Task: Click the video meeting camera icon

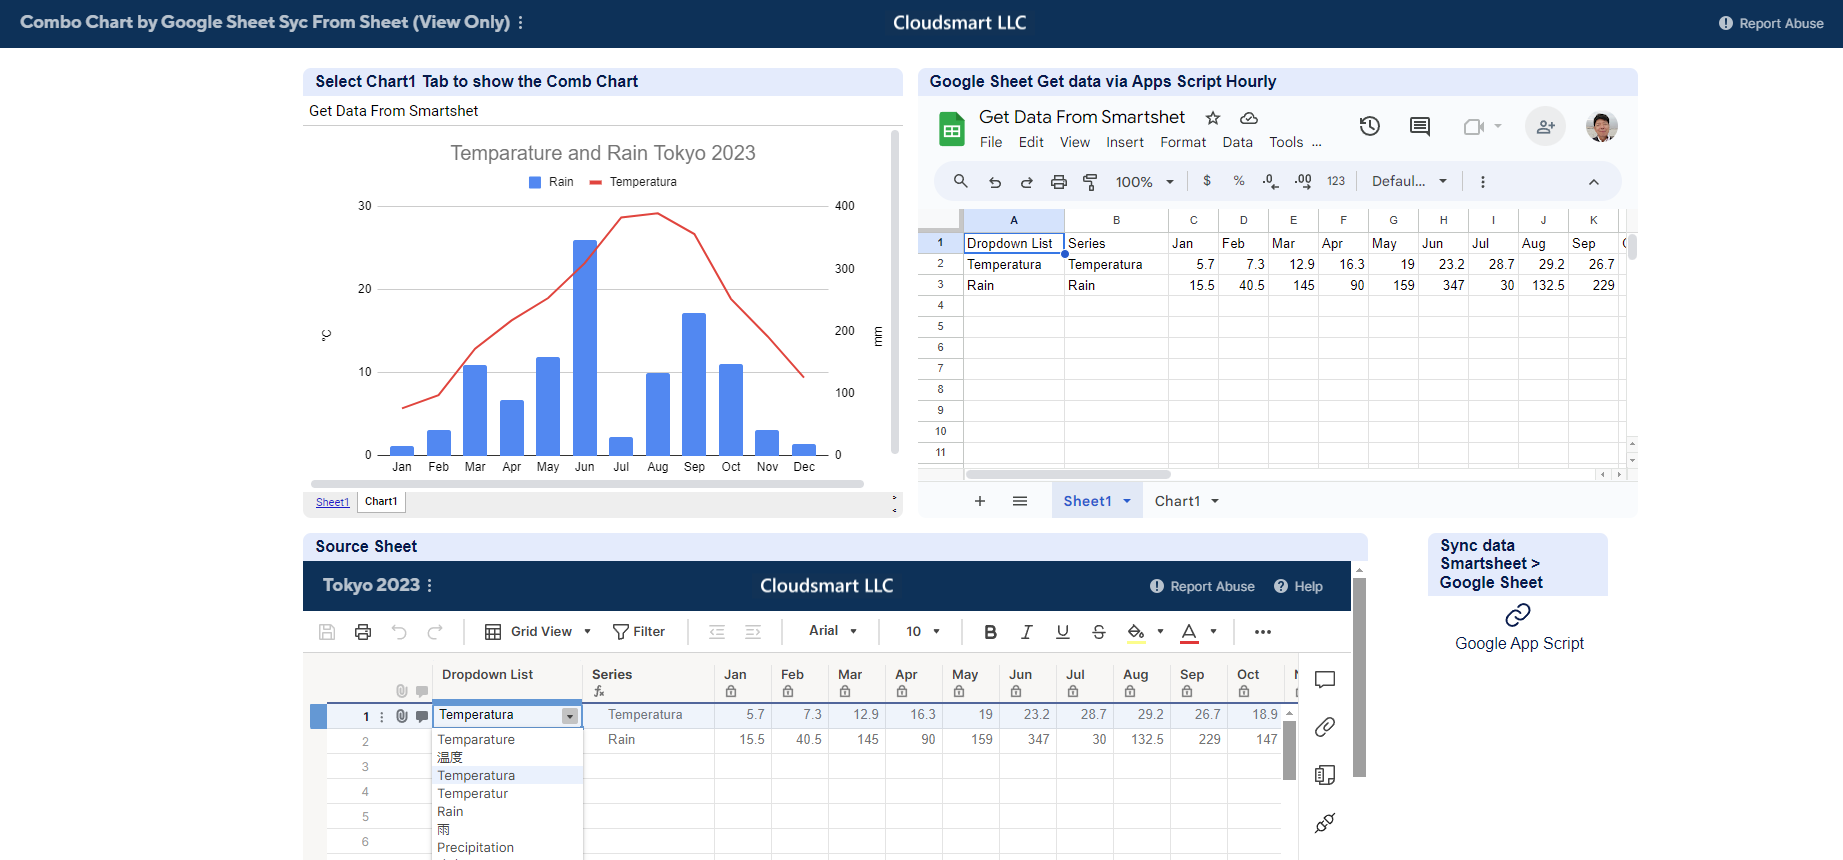Action: 1474,127
